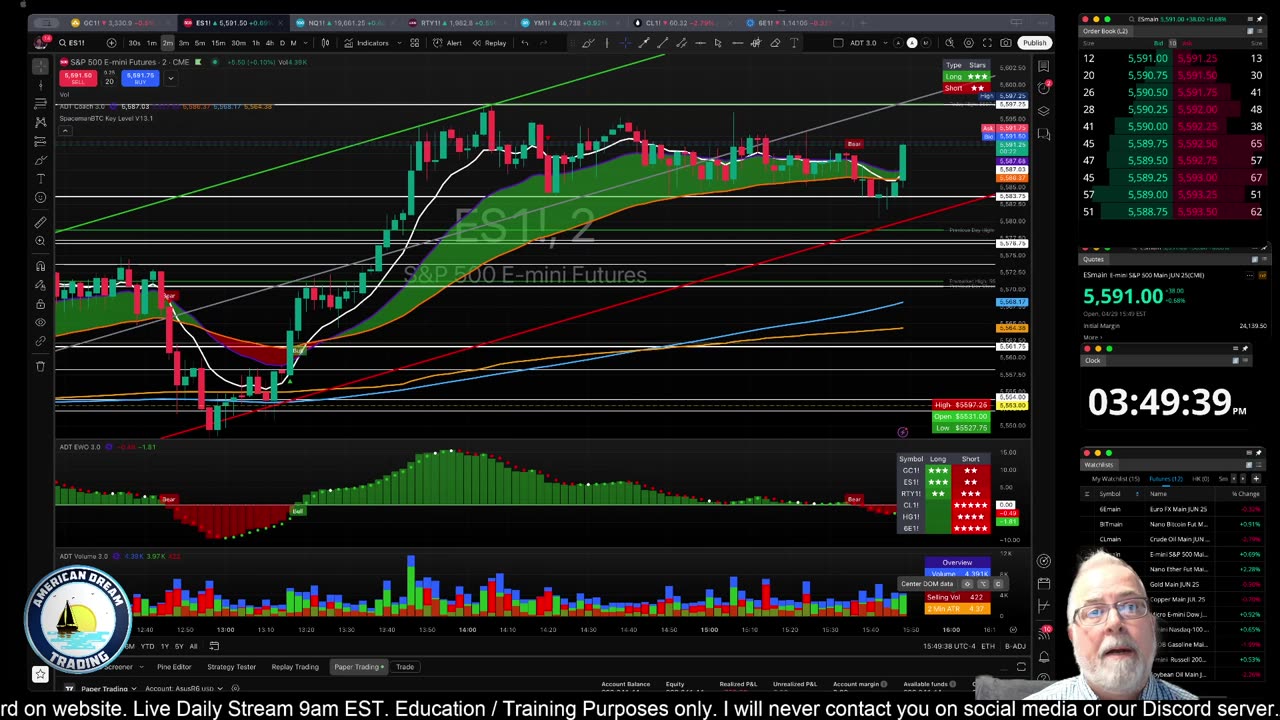Enter fullscreen mode icon
The width and height of the screenshot is (1280, 720).
[987, 43]
